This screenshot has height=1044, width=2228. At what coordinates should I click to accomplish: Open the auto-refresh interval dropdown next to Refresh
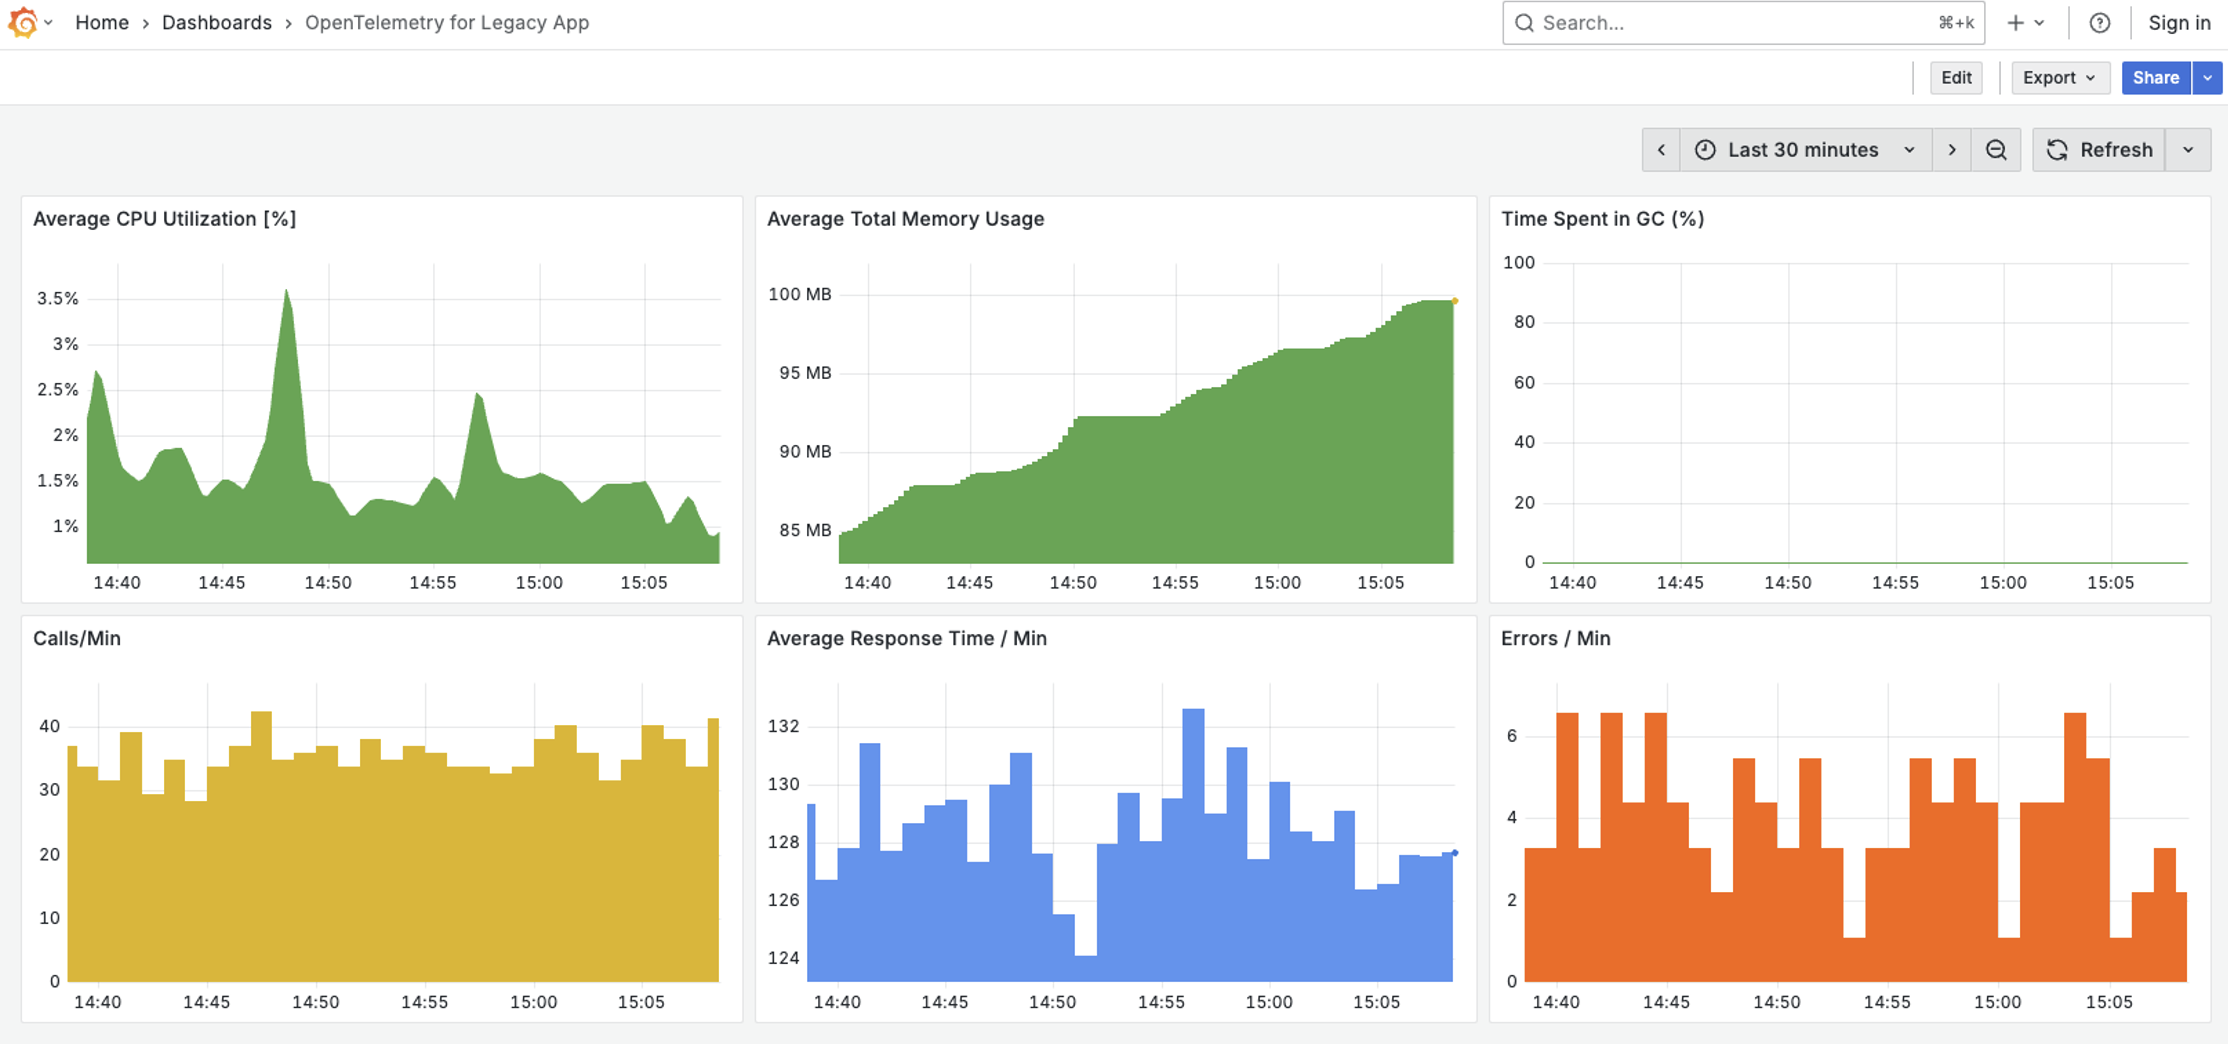(x=2189, y=149)
